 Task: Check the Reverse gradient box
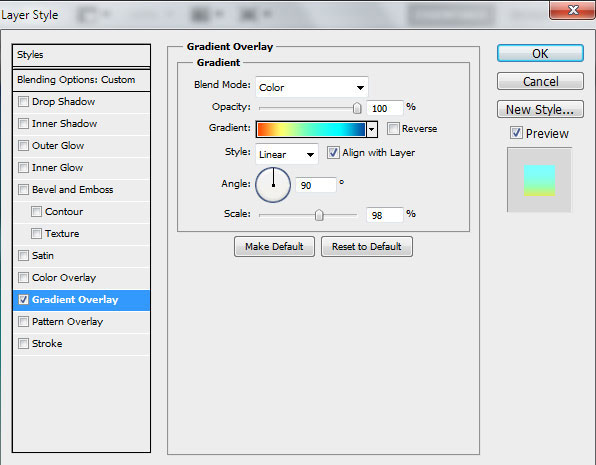point(393,129)
